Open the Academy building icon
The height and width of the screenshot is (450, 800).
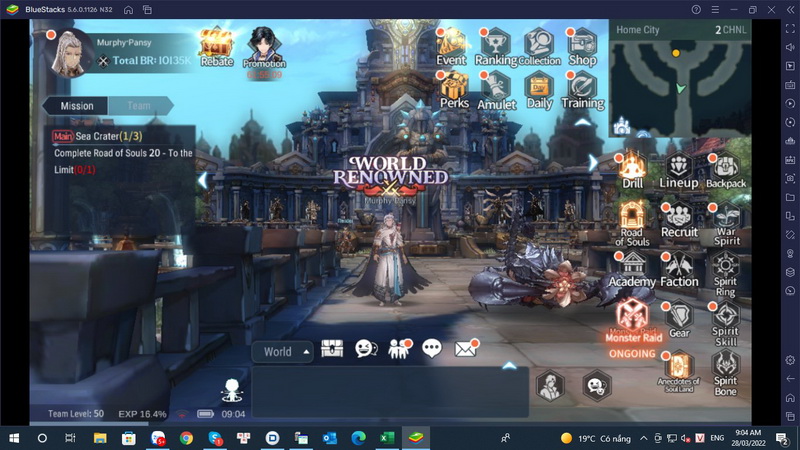coord(632,268)
